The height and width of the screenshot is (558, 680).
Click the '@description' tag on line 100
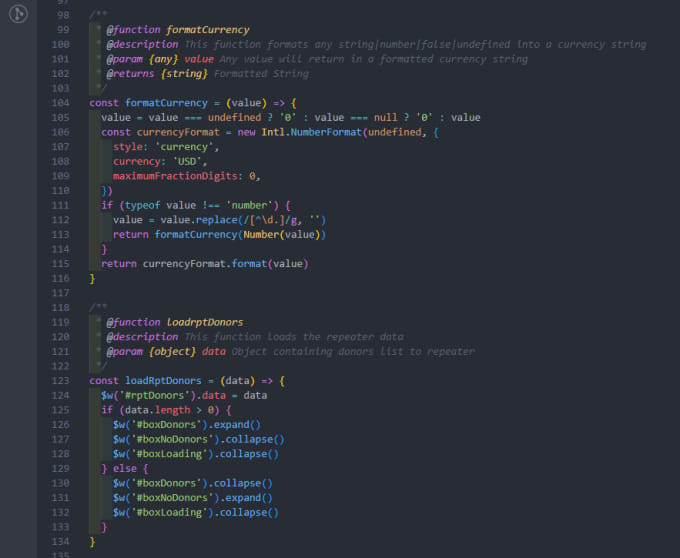point(142,44)
